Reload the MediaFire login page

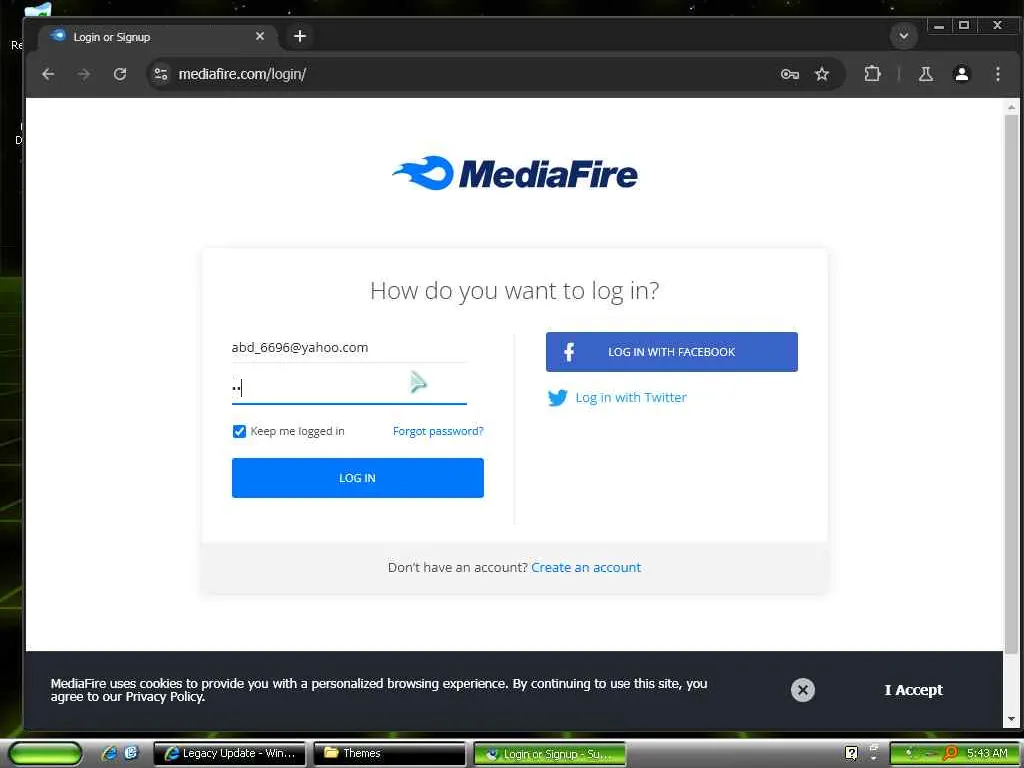coord(120,74)
